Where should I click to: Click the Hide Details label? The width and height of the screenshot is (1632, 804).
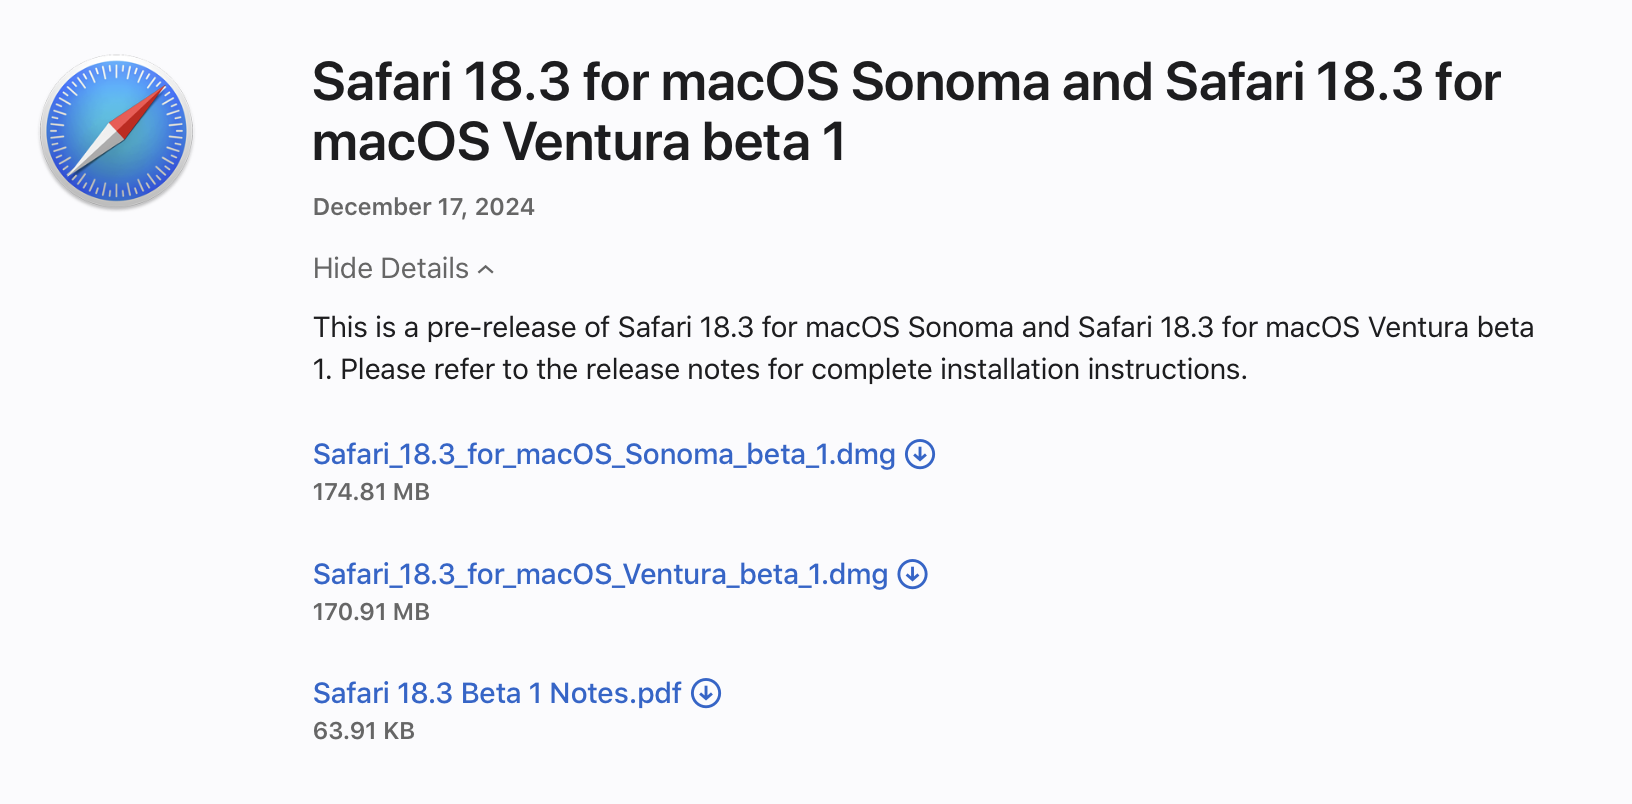(391, 269)
